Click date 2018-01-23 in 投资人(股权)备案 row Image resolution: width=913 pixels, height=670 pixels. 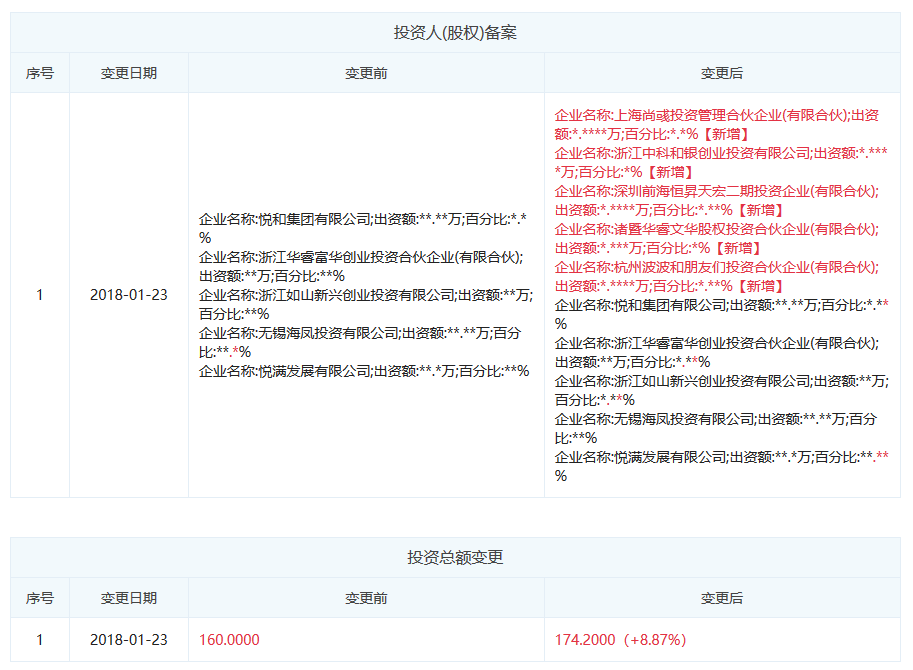129,295
